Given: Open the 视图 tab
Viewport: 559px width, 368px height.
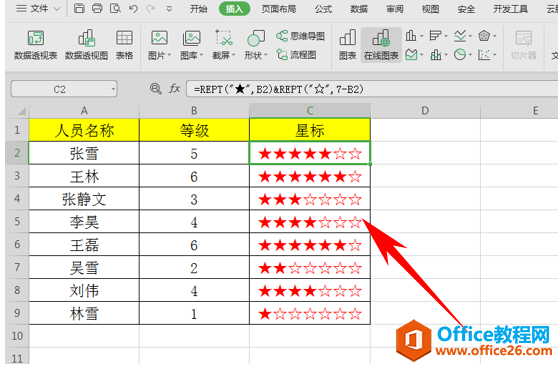Looking at the screenshot, I should point(430,9).
